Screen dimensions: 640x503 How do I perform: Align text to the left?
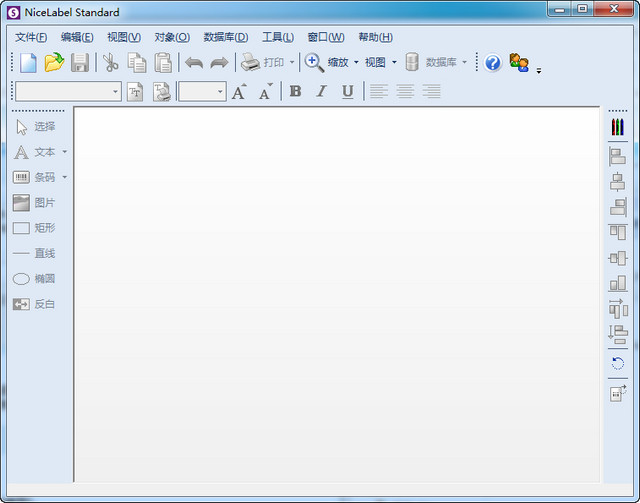click(379, 91)
